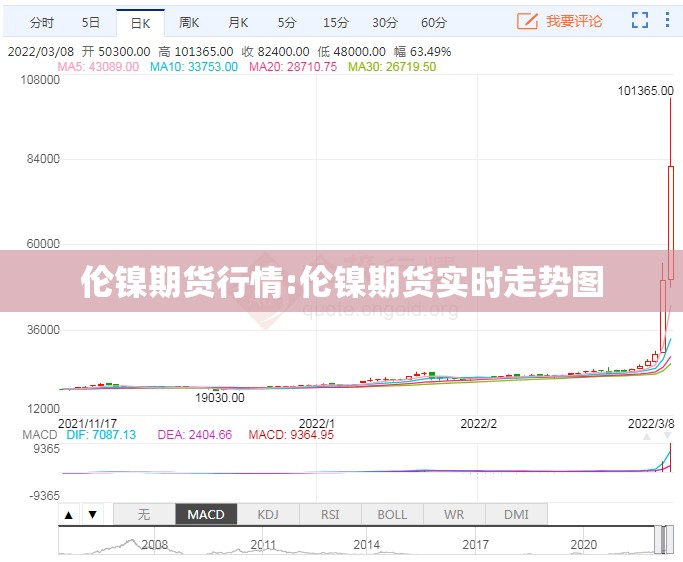Select the 日K daily candlestick tab
This screenshot has width=683, height=562.
(x=140, y=23)
